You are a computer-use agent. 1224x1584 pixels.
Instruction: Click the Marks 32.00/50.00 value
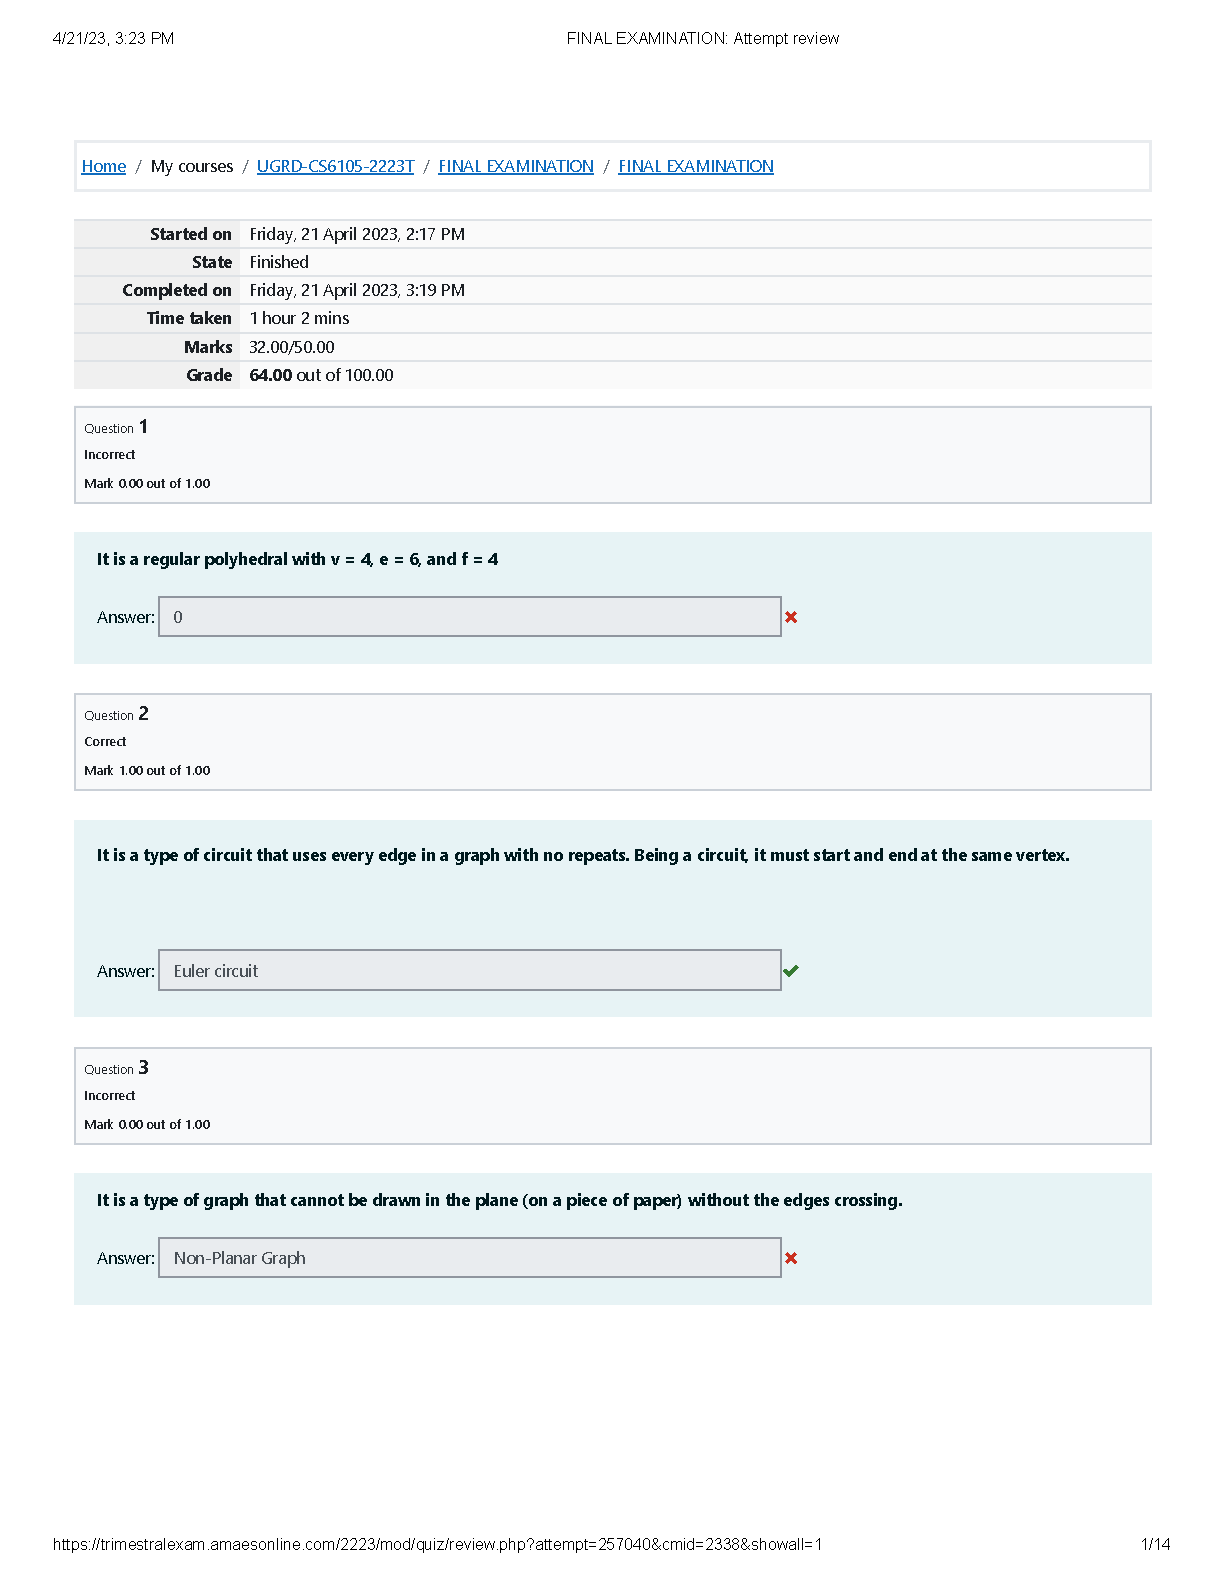point(292,347)
